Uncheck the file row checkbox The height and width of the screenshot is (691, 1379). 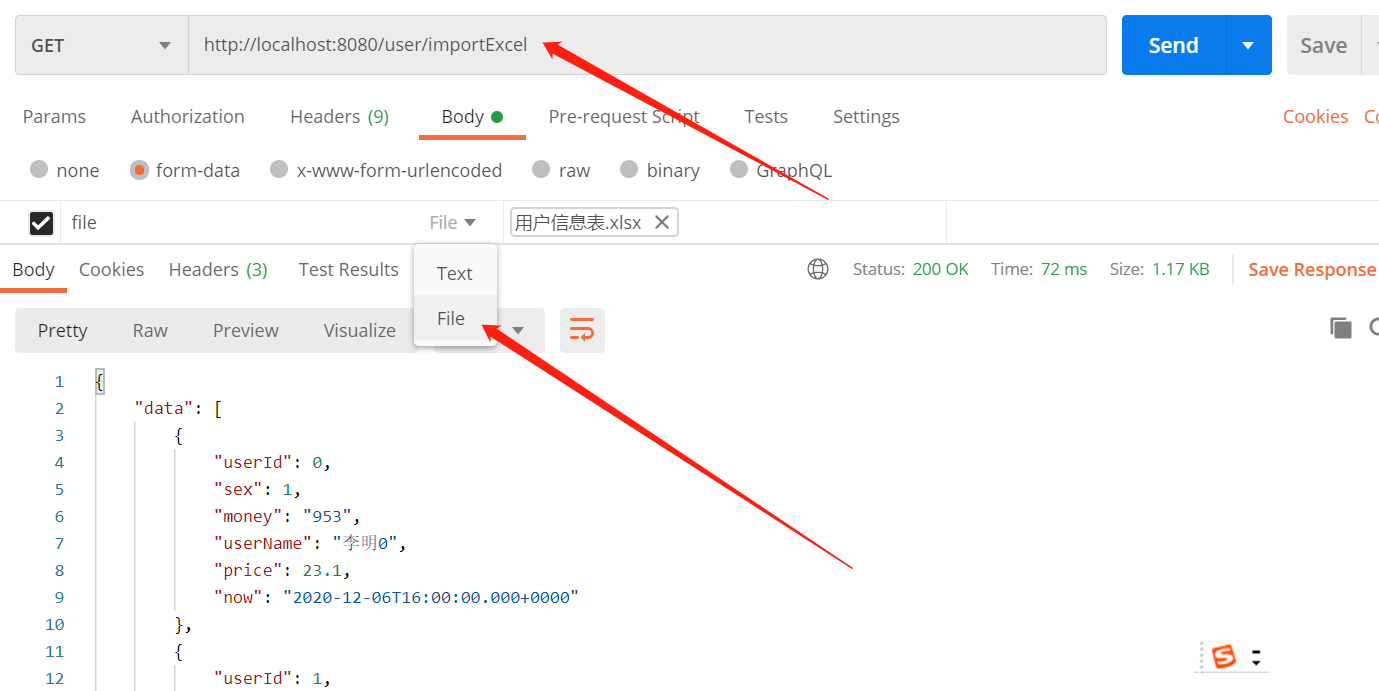click(41, 222)
